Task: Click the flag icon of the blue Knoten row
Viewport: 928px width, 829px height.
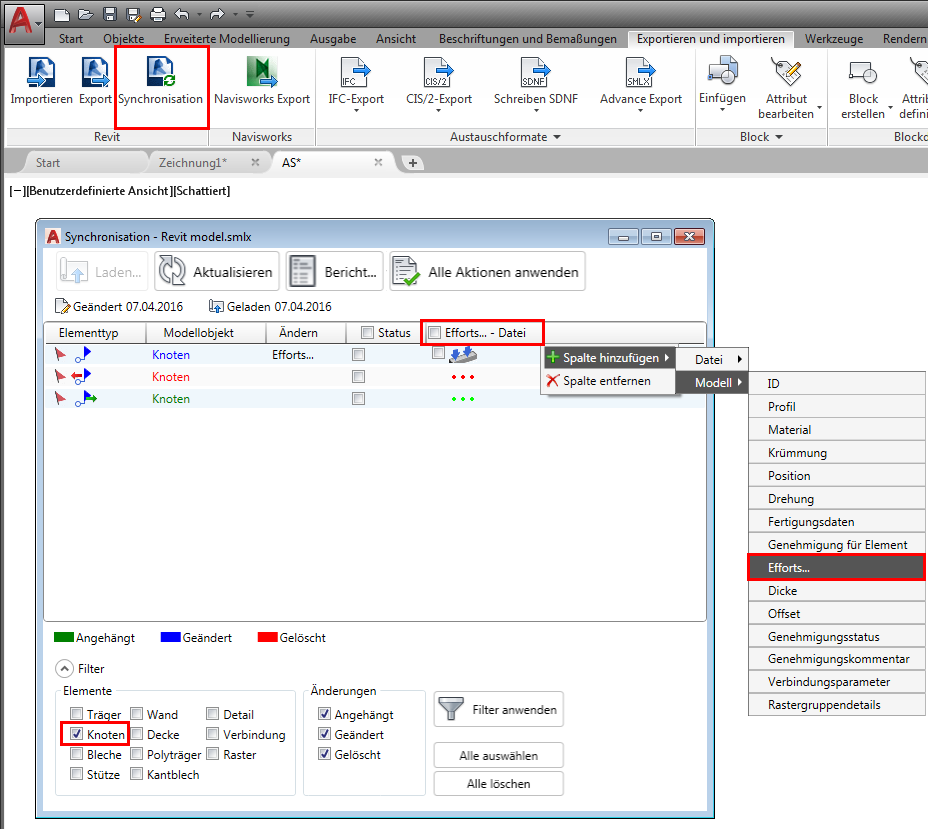Action: click(x=60, y=354)
